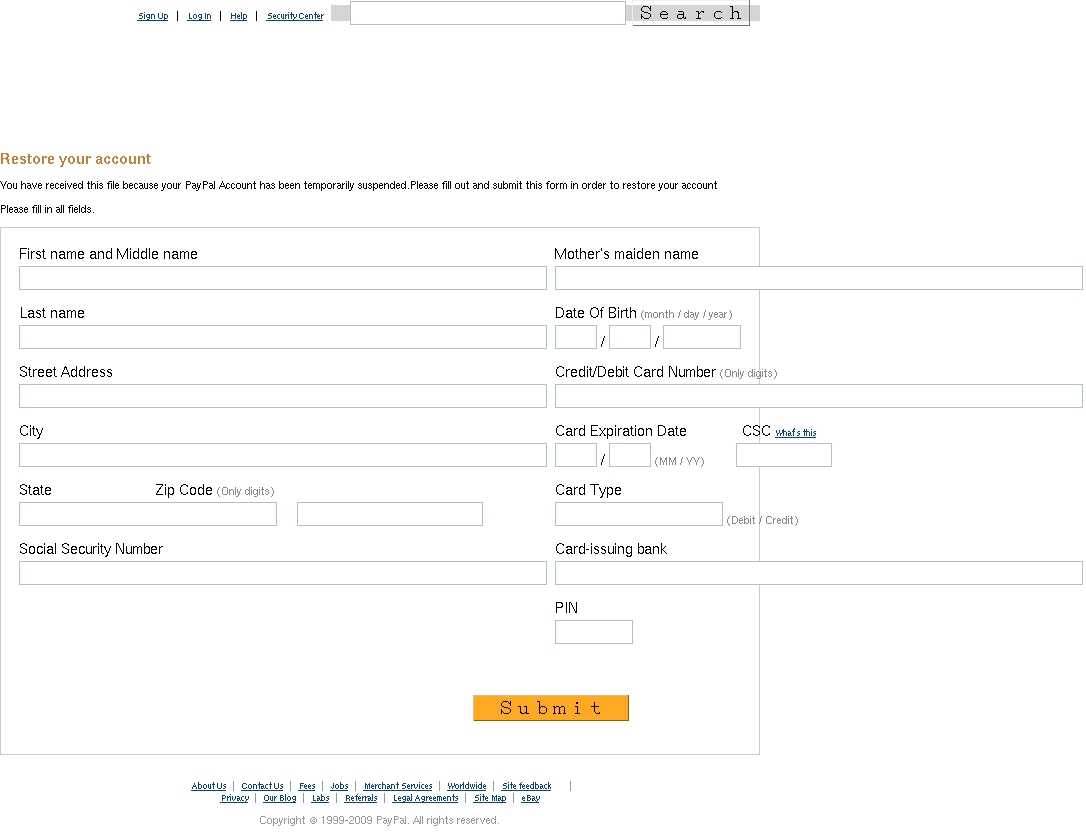Click the "Date Of Birth" label
The width and height of the screenshot is (1086, 836).
(x=596, y=313)
